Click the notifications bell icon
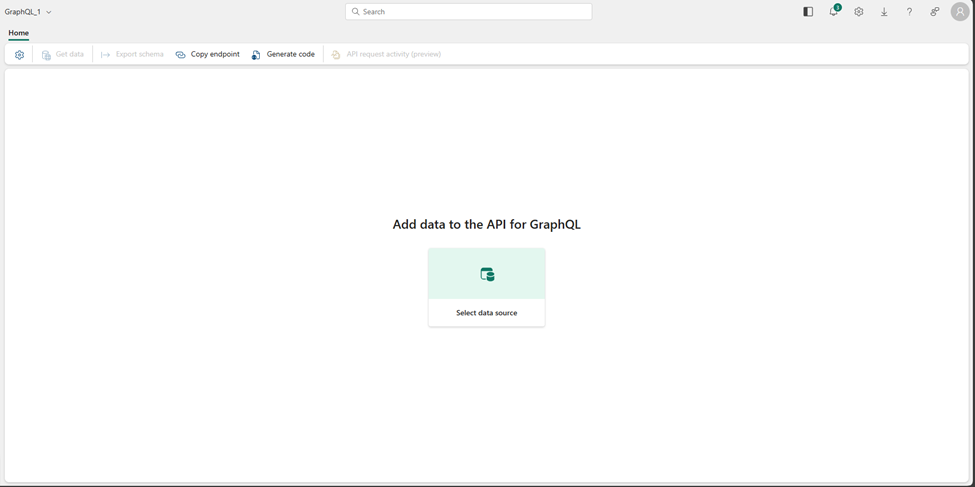The width and height of the screenshot is (975, 487). pos(834,12)
